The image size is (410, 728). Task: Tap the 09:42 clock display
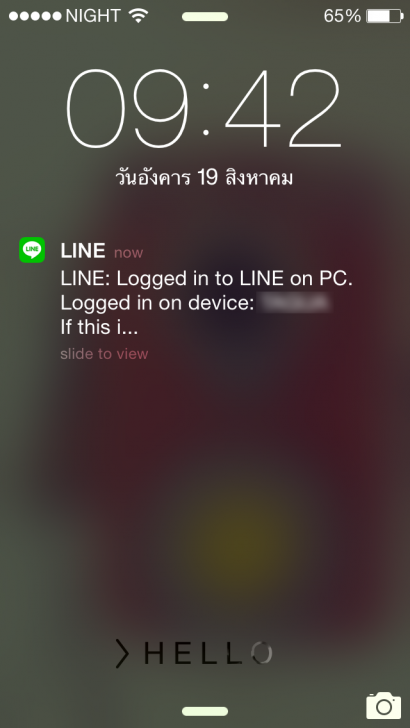204,109
